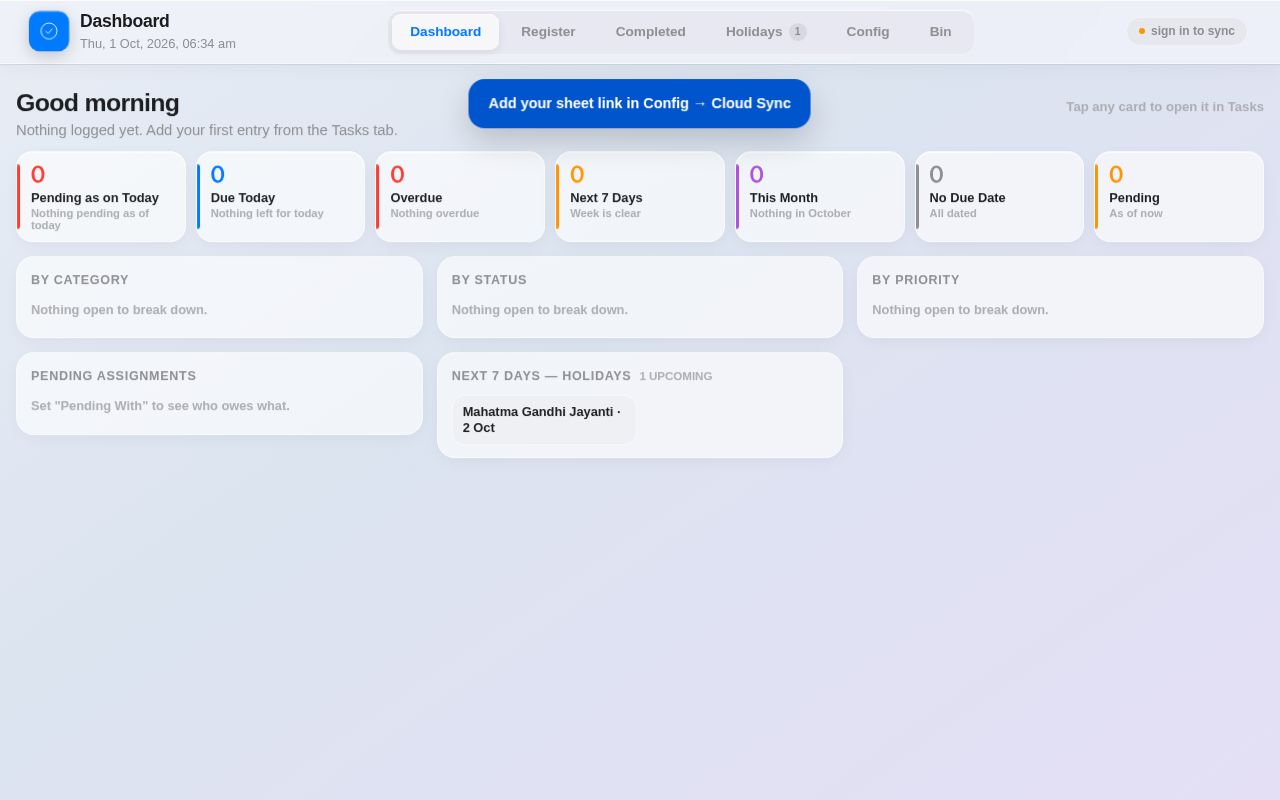Click the sign in to sync button
The width and height of the screenshot is (1280, 800).
pos(1187,31)
